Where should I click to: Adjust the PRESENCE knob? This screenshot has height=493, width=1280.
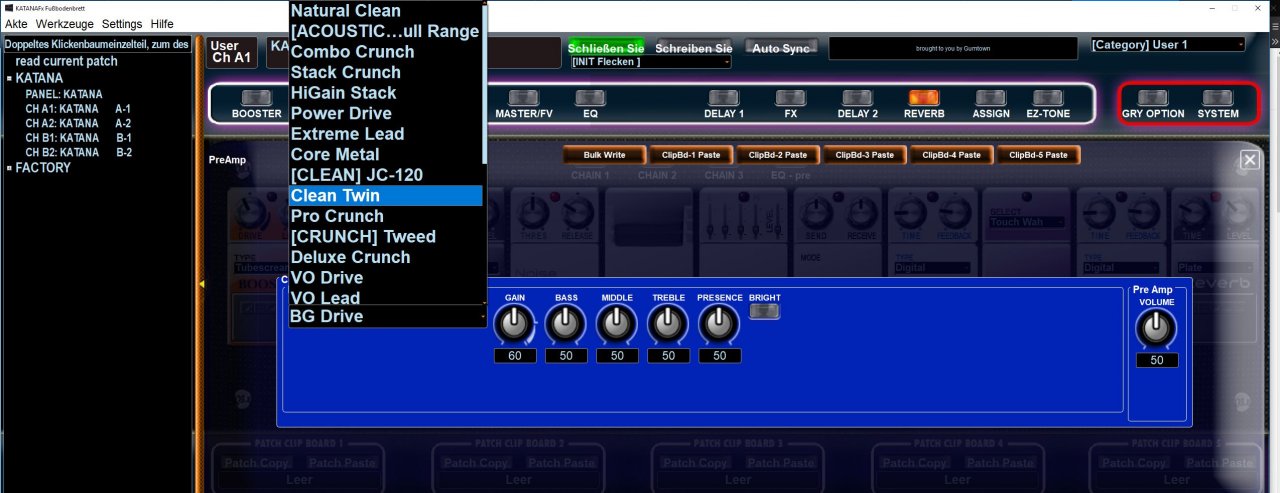coord(720,324)
